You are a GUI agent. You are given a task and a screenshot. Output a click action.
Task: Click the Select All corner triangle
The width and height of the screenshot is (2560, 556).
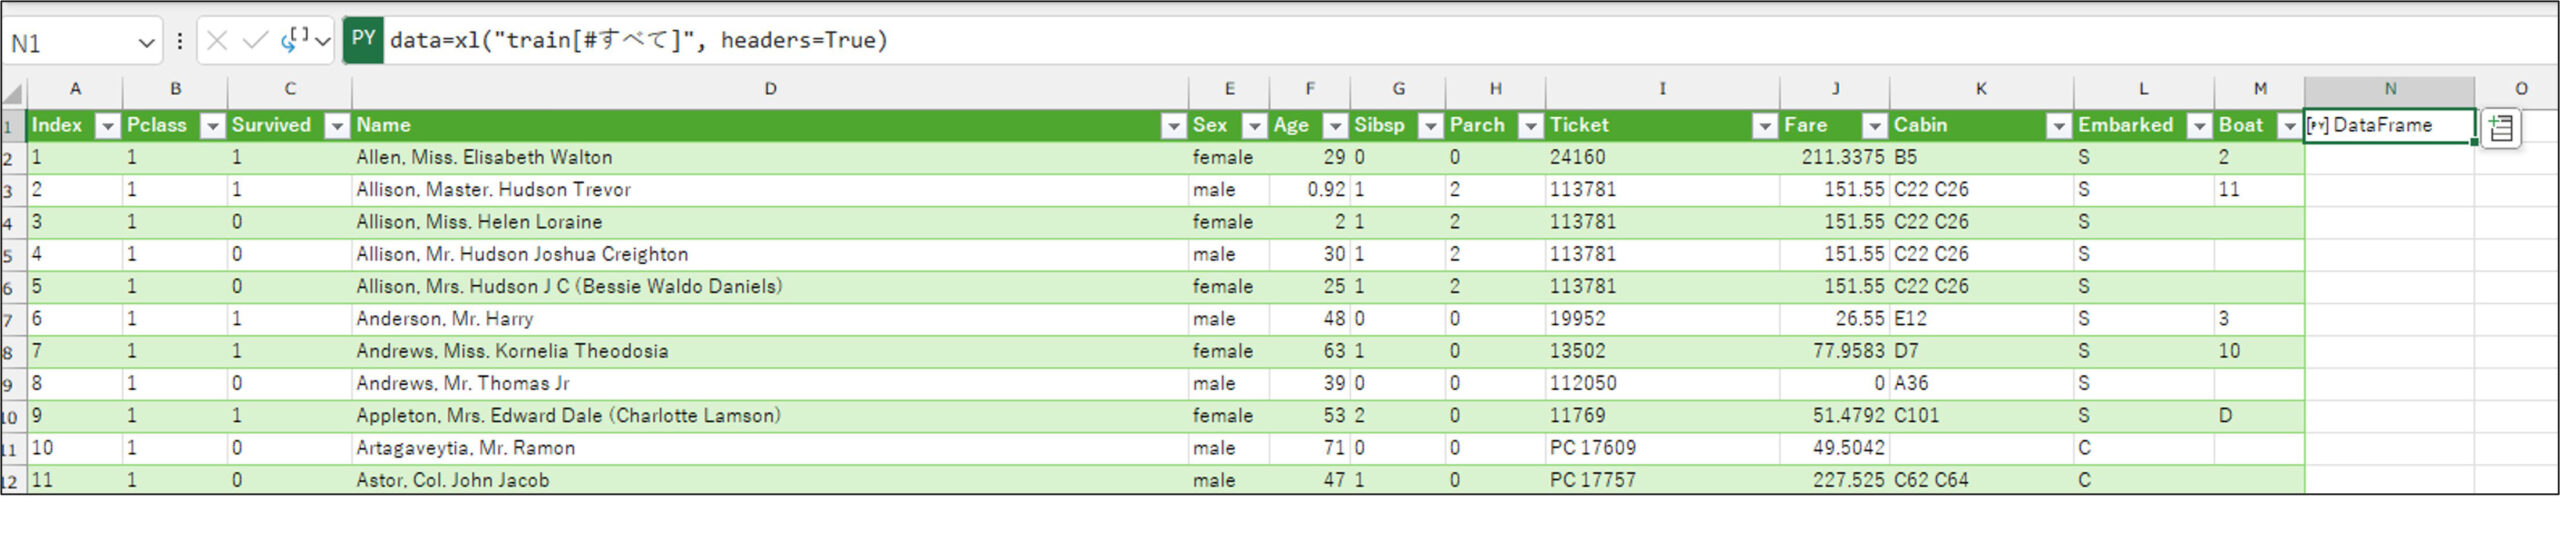[13, 94]
